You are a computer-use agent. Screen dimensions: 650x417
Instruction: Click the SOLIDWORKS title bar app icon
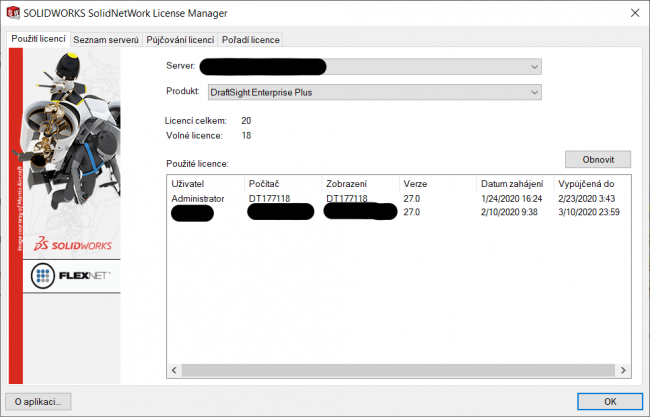(12, 12)
